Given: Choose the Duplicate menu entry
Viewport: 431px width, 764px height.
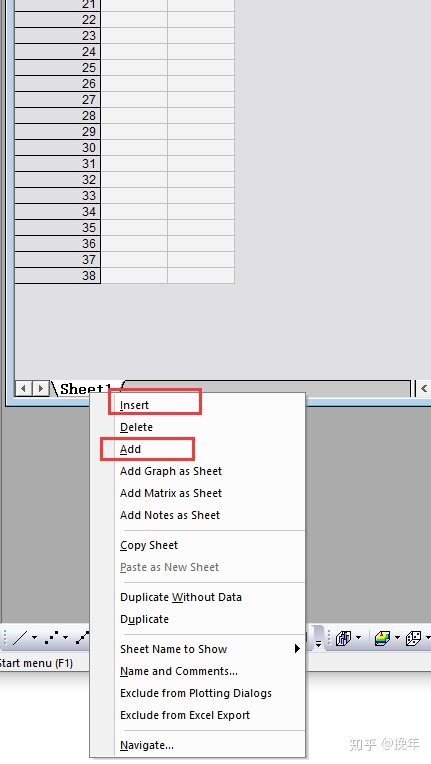Looking at the screenshot, I should click(209, 619).
